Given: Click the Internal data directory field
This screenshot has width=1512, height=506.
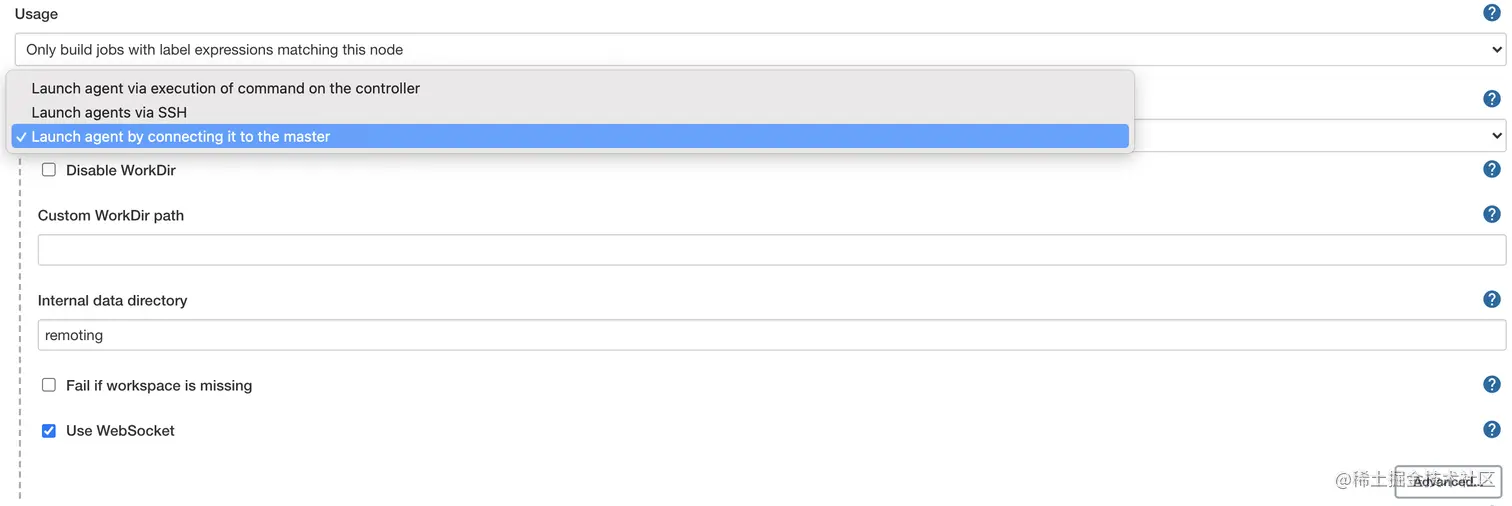Looking at the screenshot, I should click(771, 335).
